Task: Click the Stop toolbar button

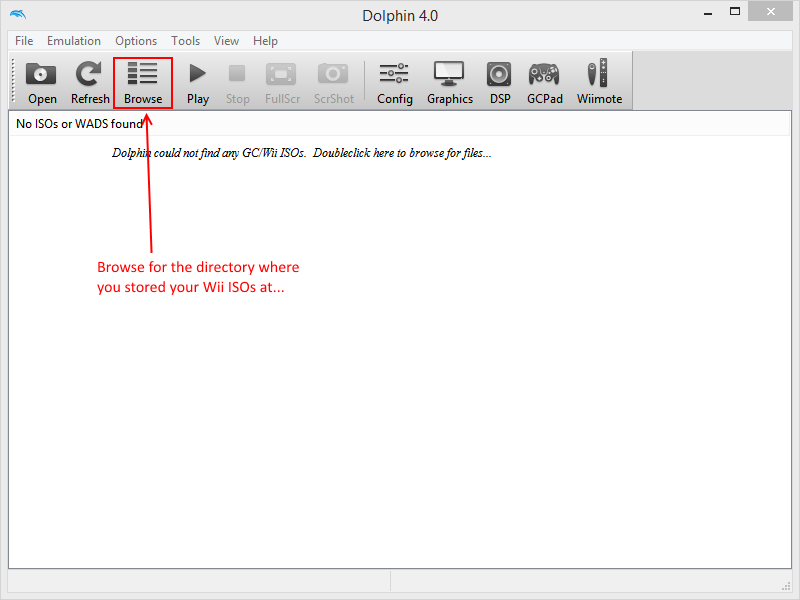Action: pos(237,83)
